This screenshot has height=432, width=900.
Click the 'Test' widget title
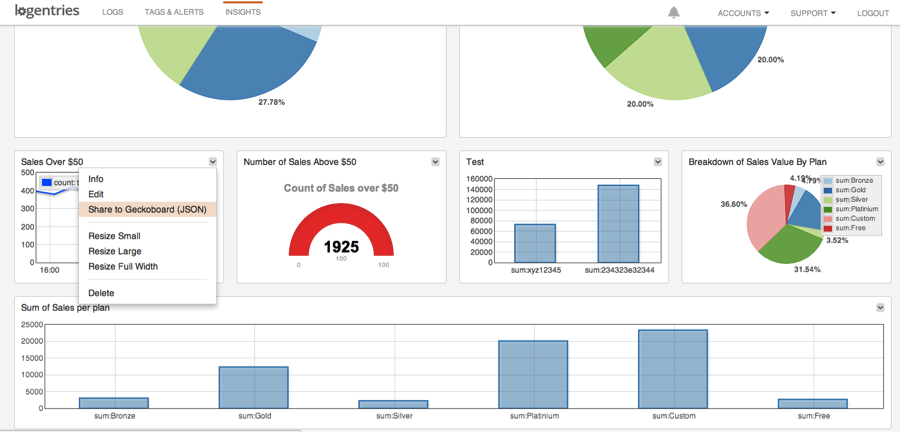[475, 162]
